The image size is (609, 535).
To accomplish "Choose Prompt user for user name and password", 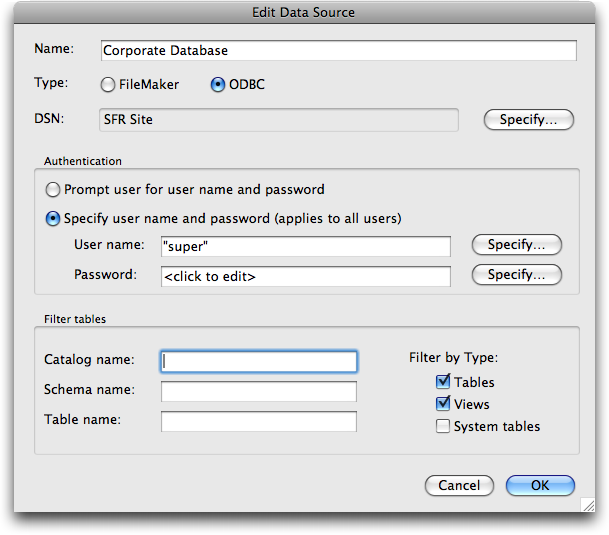I will tap(53, 190).
